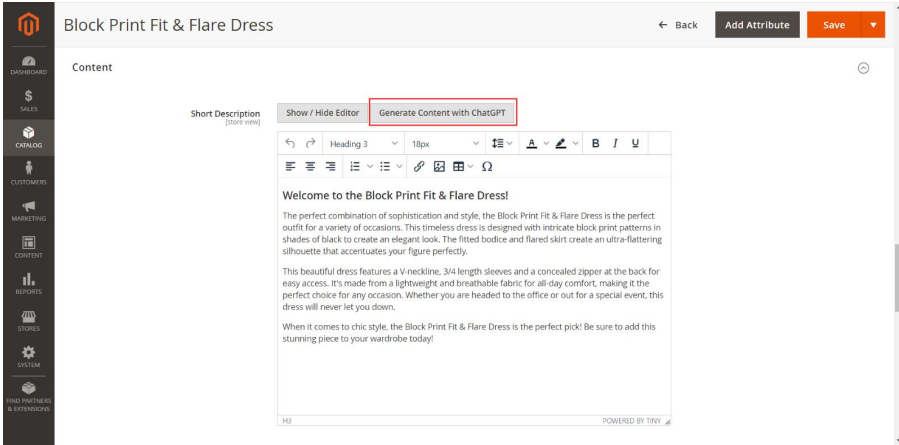This screenshot has height=445, width=899.
Task: Open the text color picker dropdown
Action: tap(546, 144)
